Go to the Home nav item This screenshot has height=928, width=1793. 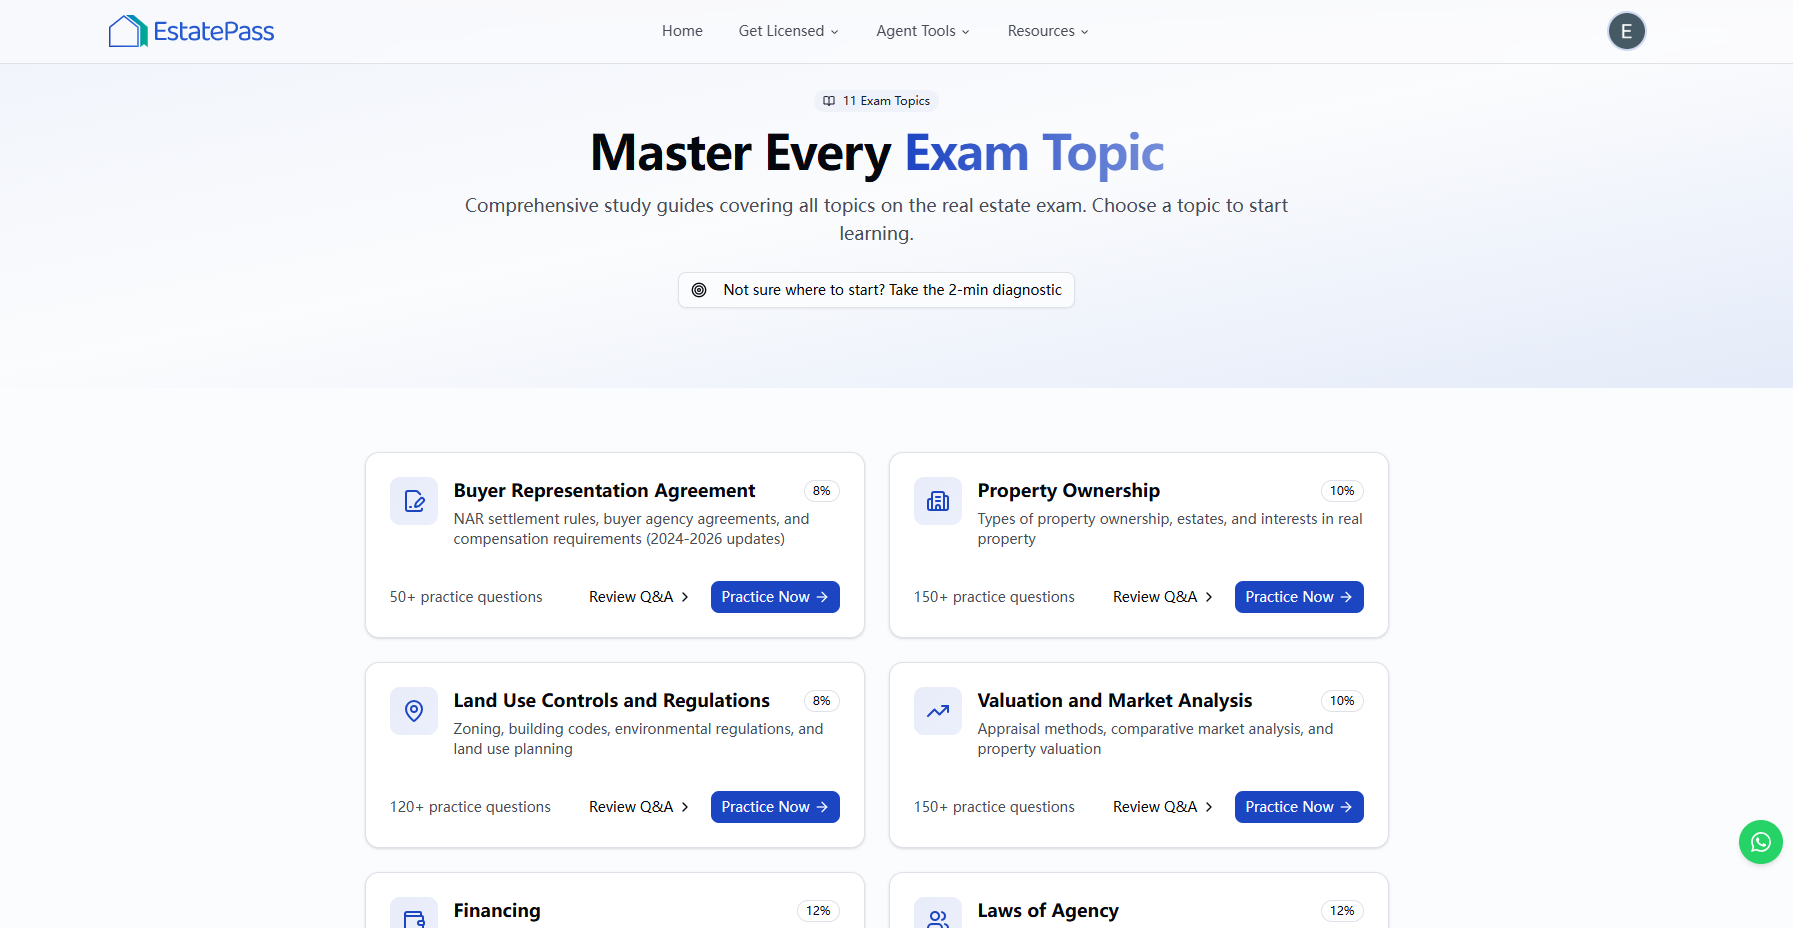682,31
